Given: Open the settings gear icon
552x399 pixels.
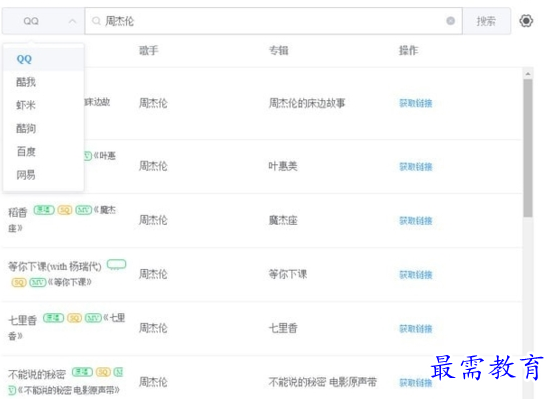Looking at the screenshot, I should [526, 21].
